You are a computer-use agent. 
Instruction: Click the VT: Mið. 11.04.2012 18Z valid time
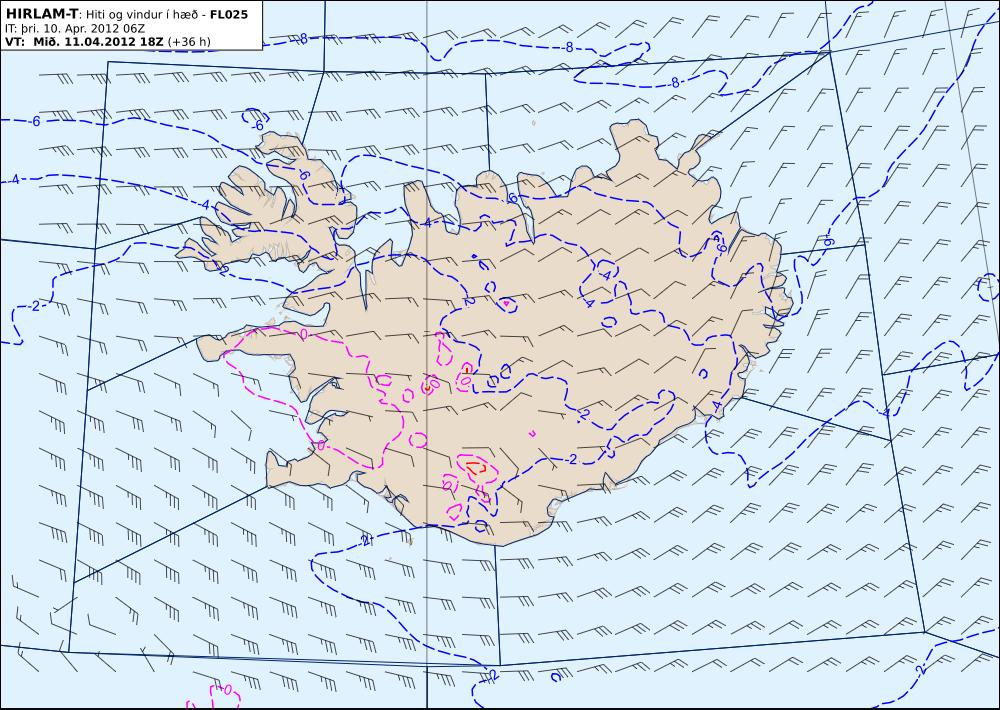click(85, 41)
